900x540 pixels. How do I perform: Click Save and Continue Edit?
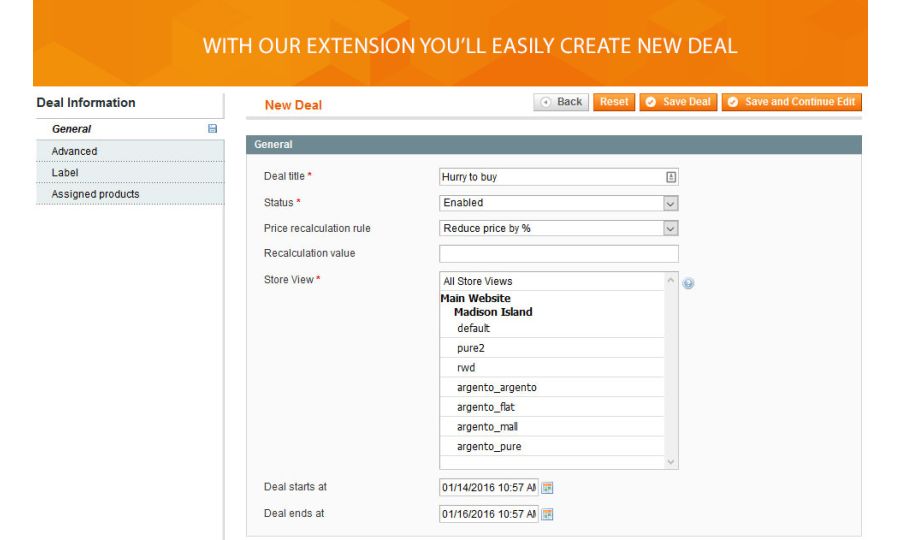tap(791, 102)
